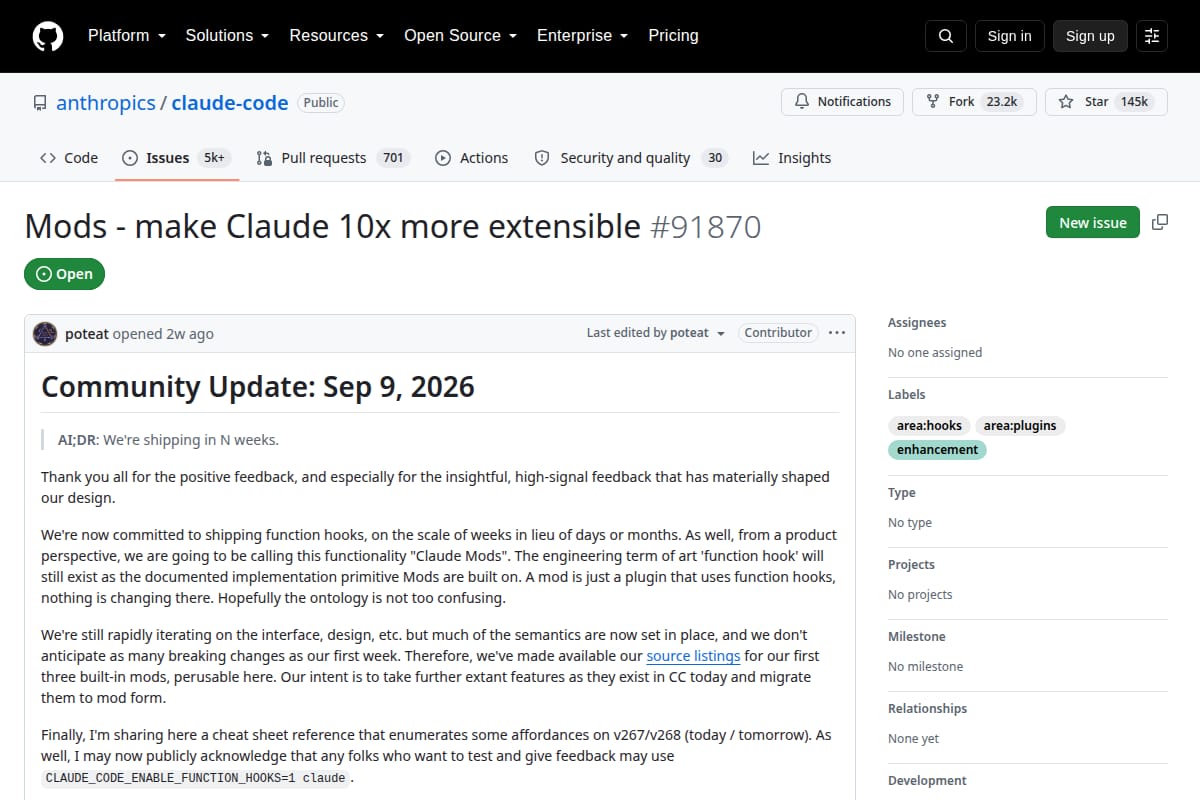Fork the repository

coord(974,102)
